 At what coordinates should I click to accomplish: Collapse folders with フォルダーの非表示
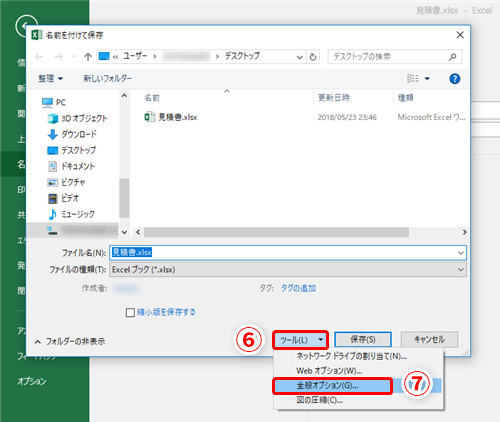tap(70, 342)
